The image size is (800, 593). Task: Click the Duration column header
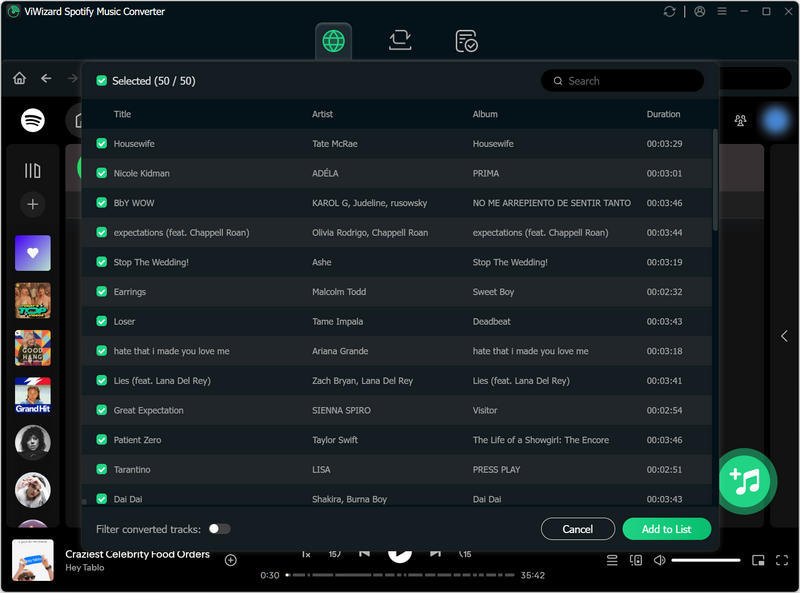(663, 114)
